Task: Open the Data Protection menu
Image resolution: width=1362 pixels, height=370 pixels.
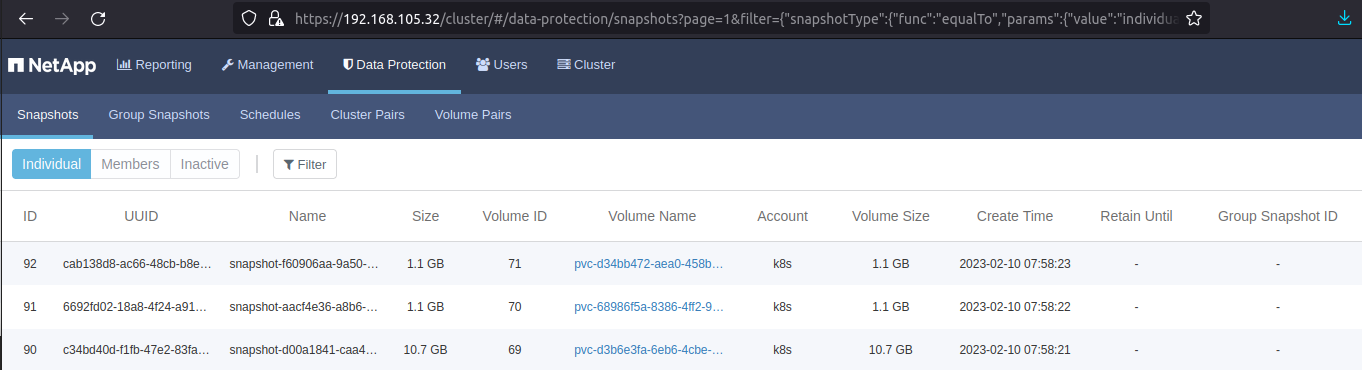Action: click(394, 65)
